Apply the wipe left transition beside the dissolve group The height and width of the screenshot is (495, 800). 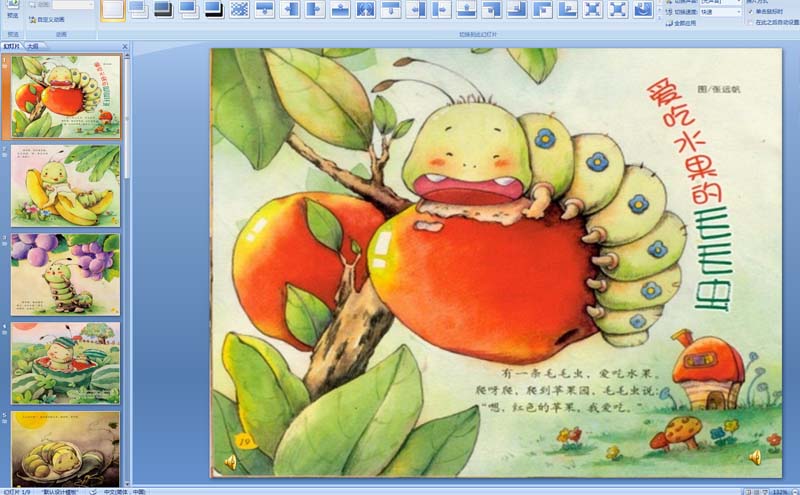[x=290, y=10]
